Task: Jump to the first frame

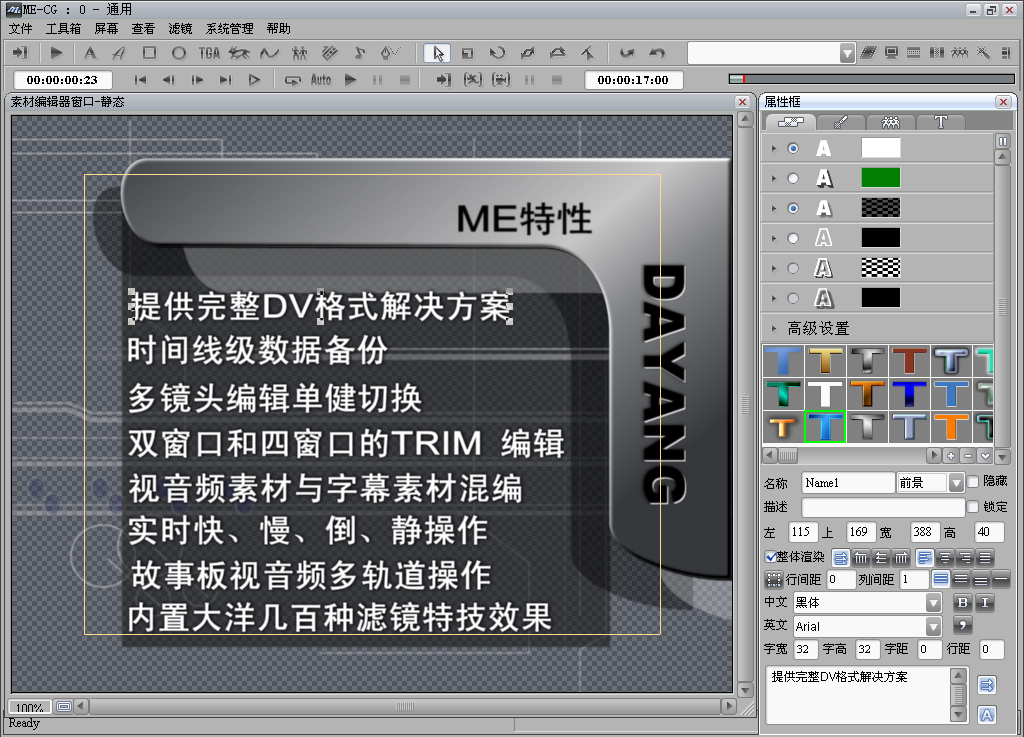Action: coord(140,80)
